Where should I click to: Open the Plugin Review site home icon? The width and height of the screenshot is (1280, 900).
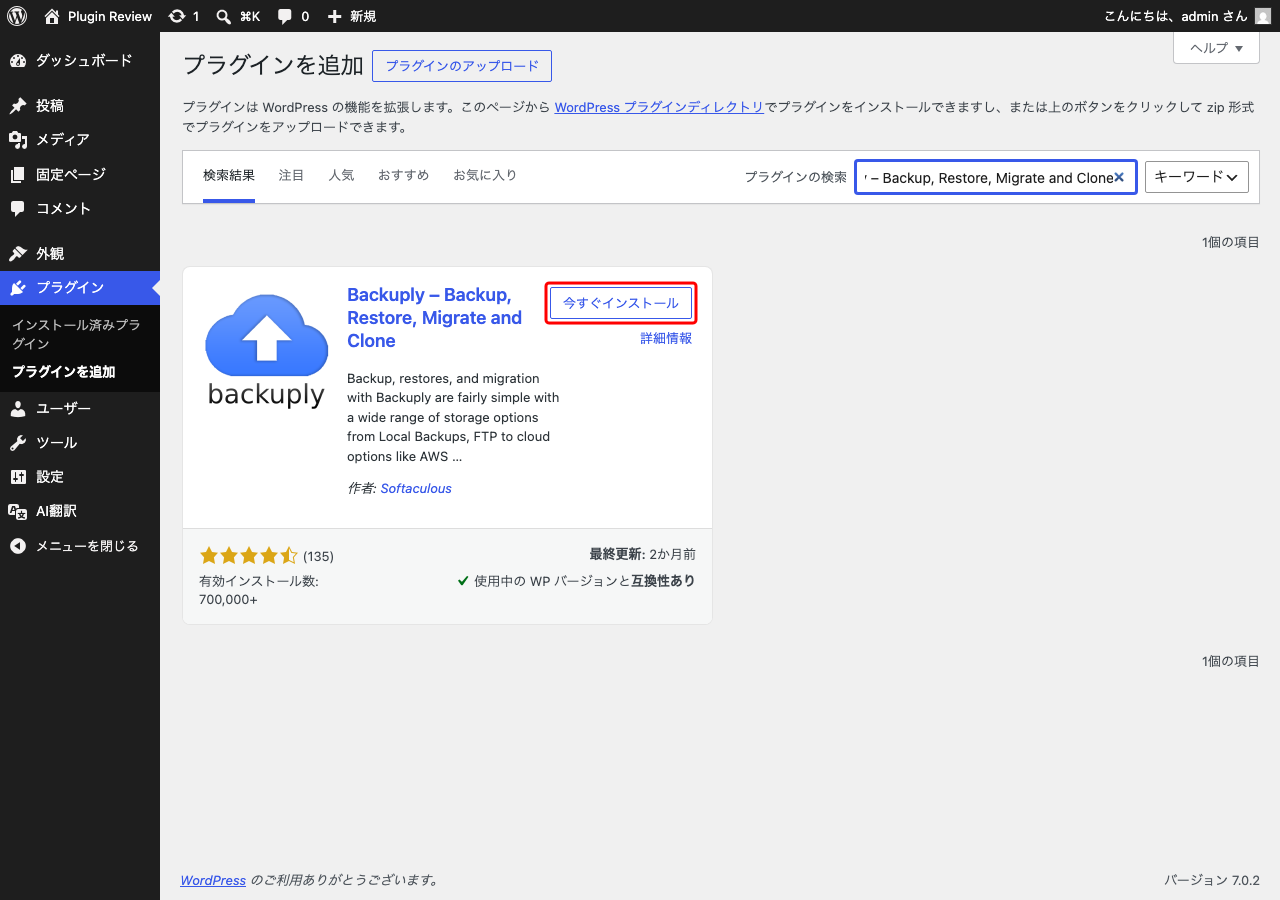[52, 16]
